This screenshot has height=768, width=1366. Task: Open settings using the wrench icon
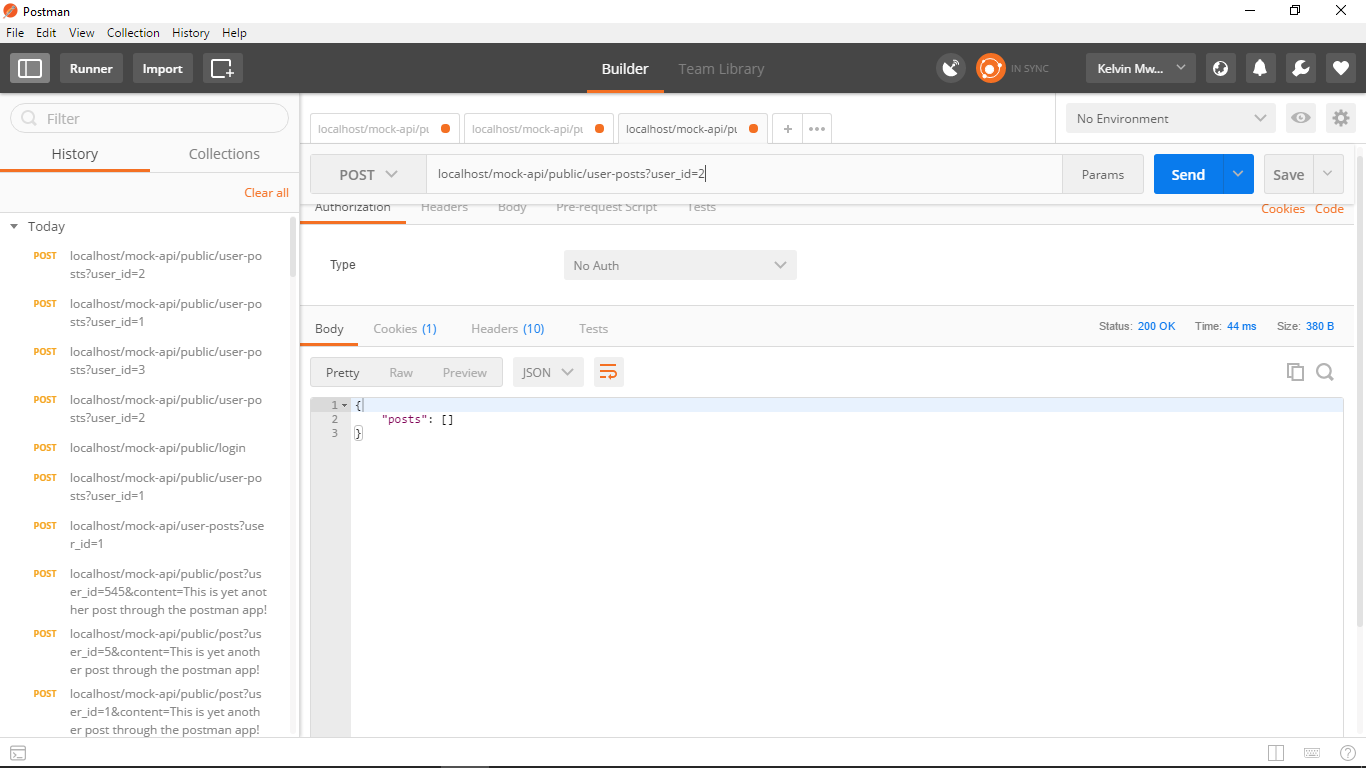(1299, 67)
